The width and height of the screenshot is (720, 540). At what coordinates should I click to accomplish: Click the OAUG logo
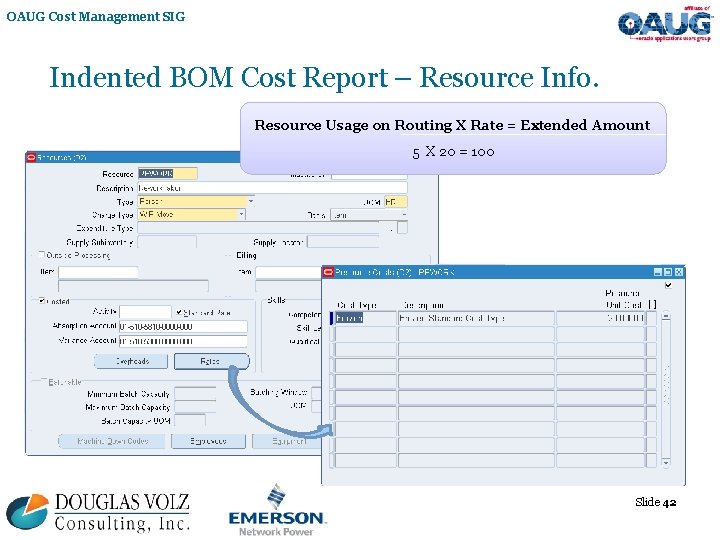coord(664,24)
